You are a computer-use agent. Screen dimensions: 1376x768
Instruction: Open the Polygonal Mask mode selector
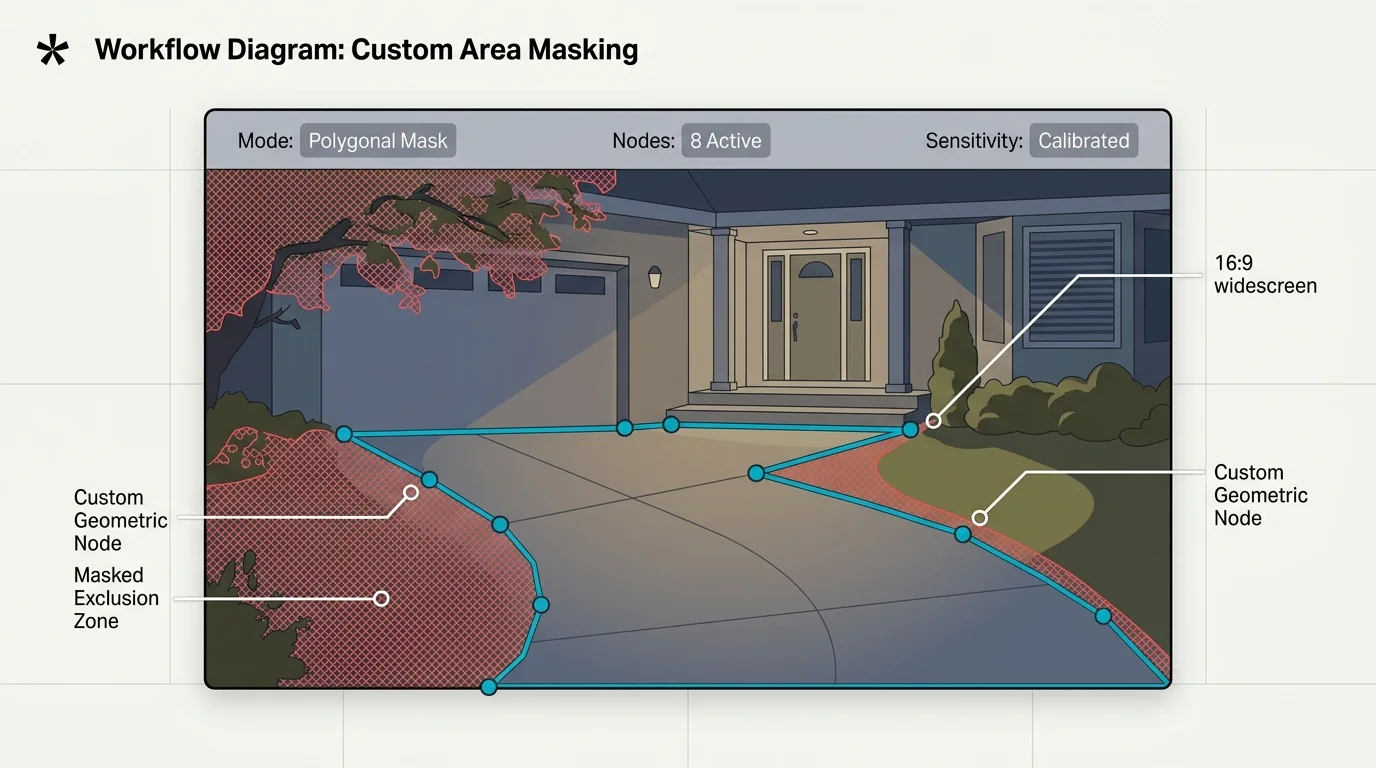pyautogui.click(x=378, y=141)
